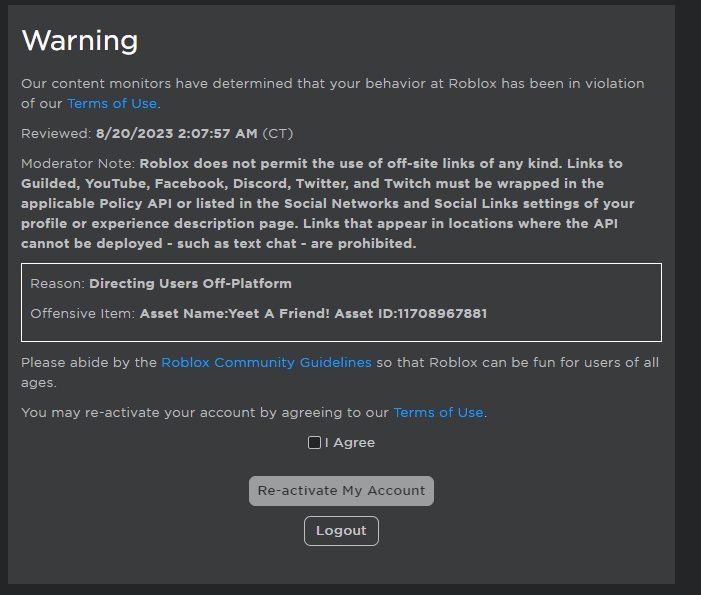Click Asset Name:Yeet A Friend! text
701x595 pixels.
pos(235,313)
